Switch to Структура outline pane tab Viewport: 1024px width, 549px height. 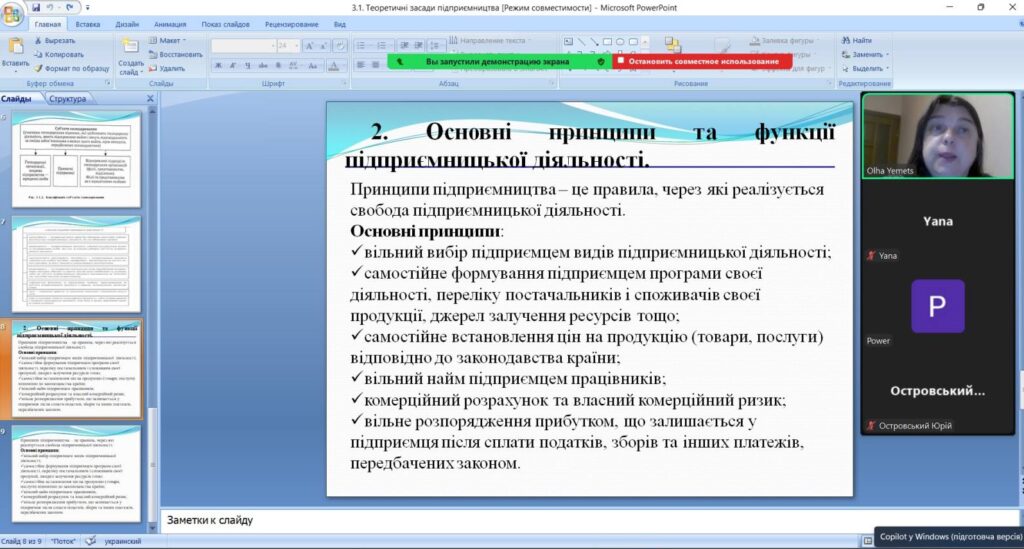[67, 99]
